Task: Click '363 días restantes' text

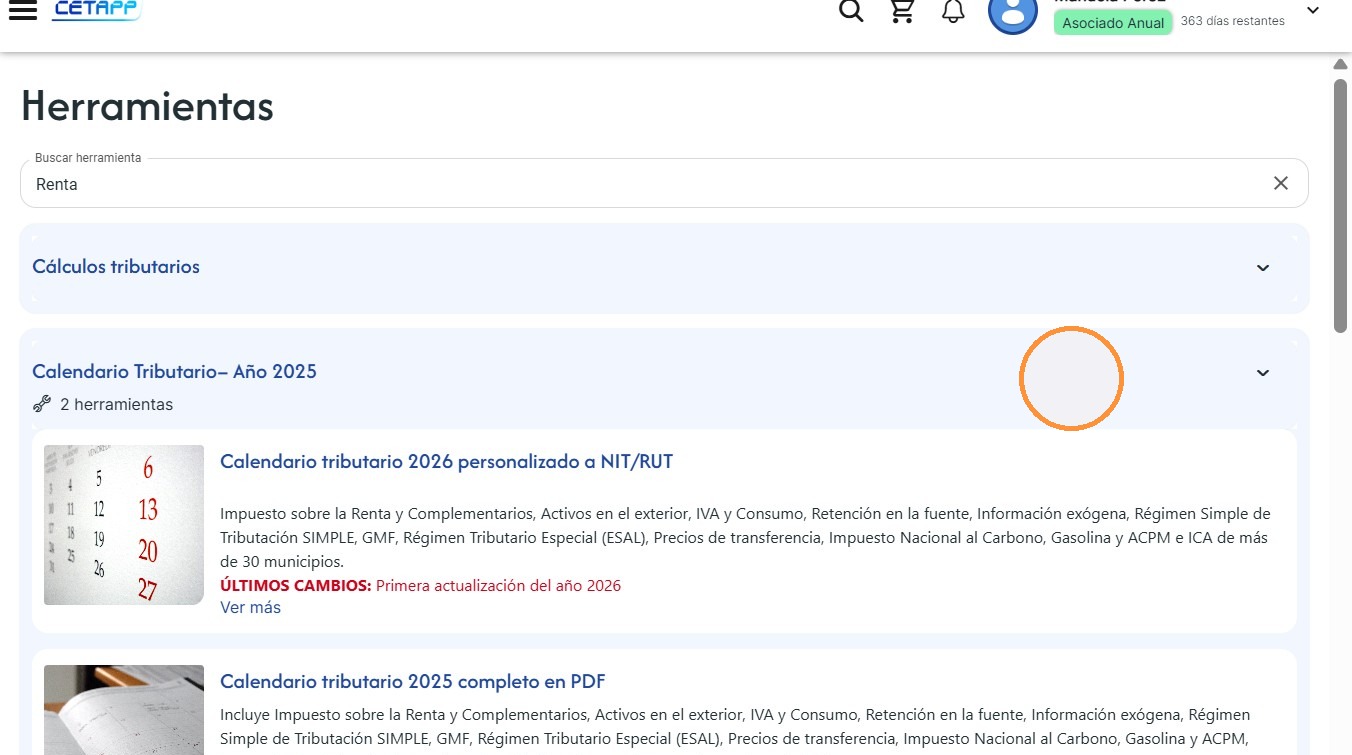Action: click(1232, 21)
